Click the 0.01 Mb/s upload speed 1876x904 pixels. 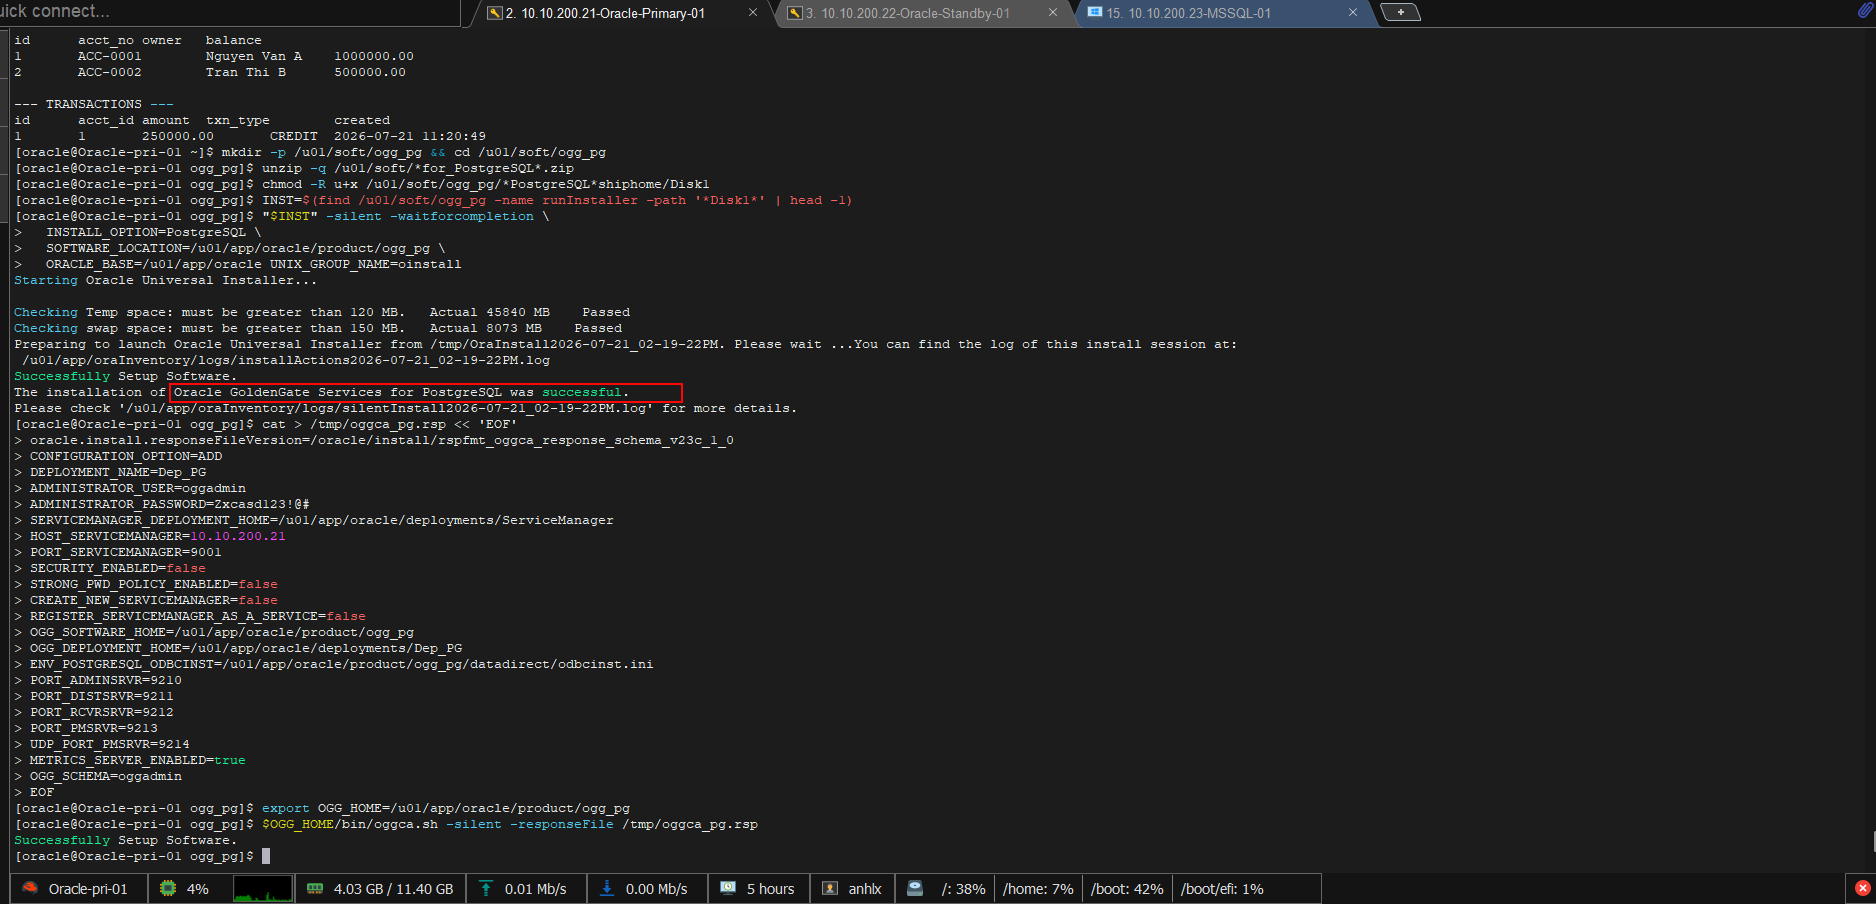[535, 889]
